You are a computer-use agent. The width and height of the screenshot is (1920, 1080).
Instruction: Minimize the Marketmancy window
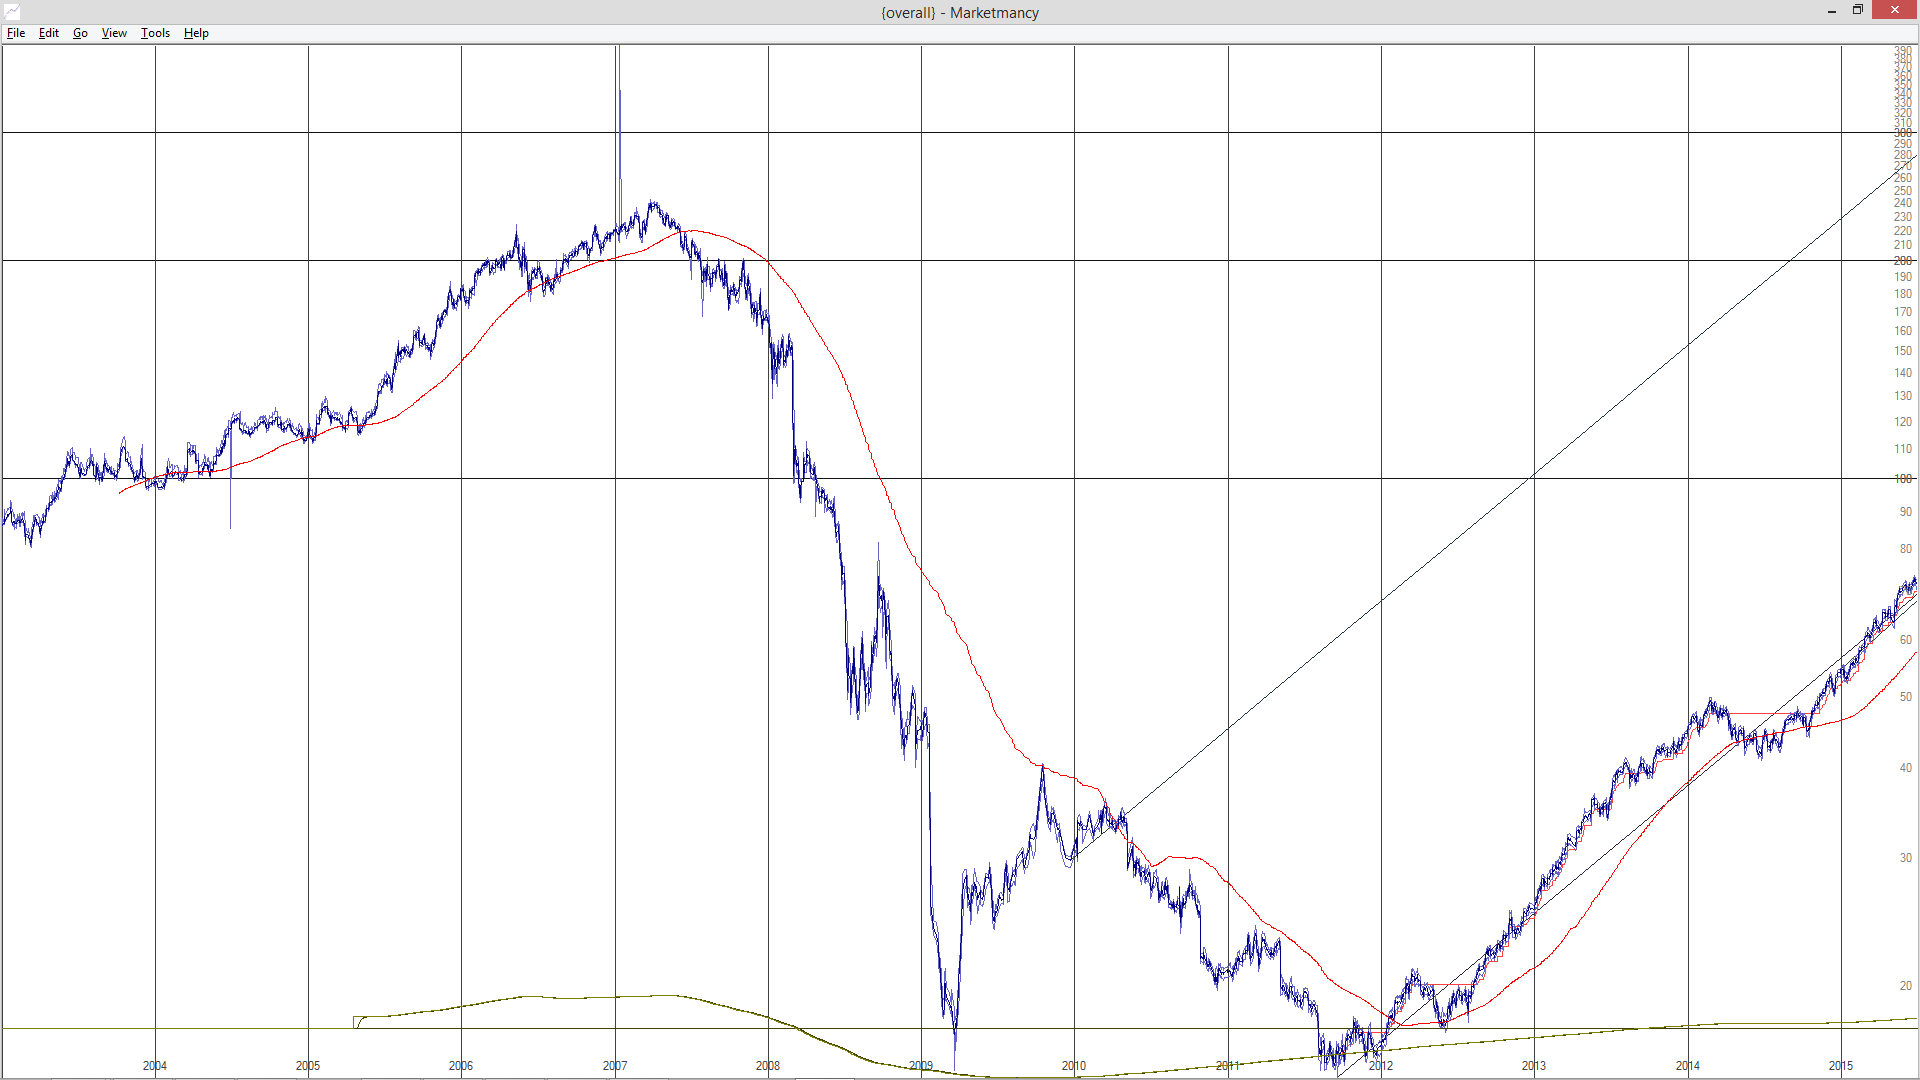[x=1832, y=11]
